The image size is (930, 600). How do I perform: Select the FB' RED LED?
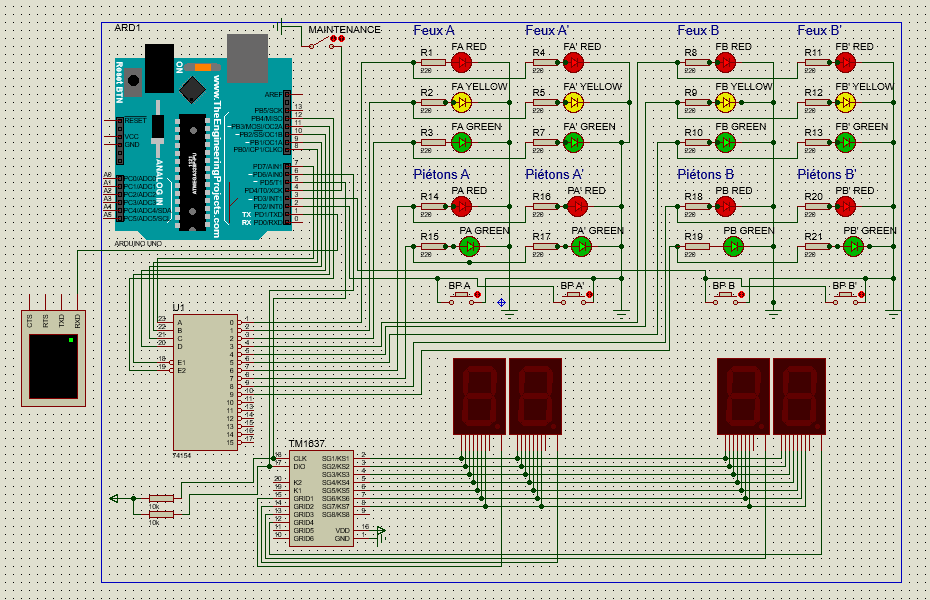[845, 62]
